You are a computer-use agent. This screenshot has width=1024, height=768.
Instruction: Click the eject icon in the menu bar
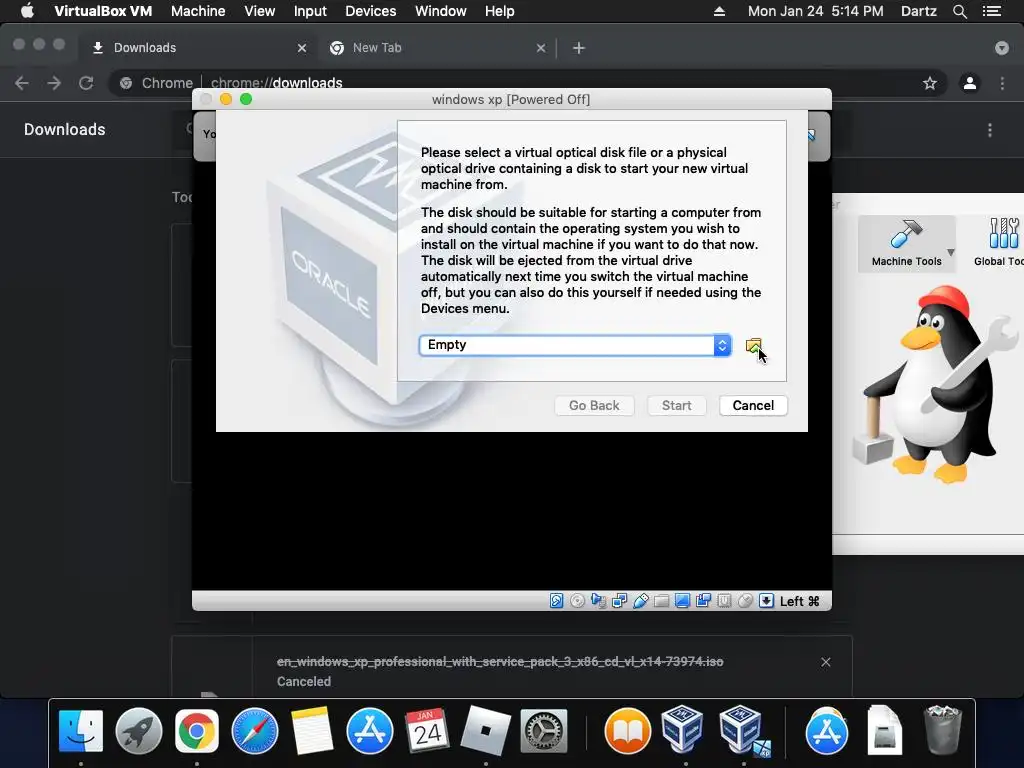coord(719,11)
